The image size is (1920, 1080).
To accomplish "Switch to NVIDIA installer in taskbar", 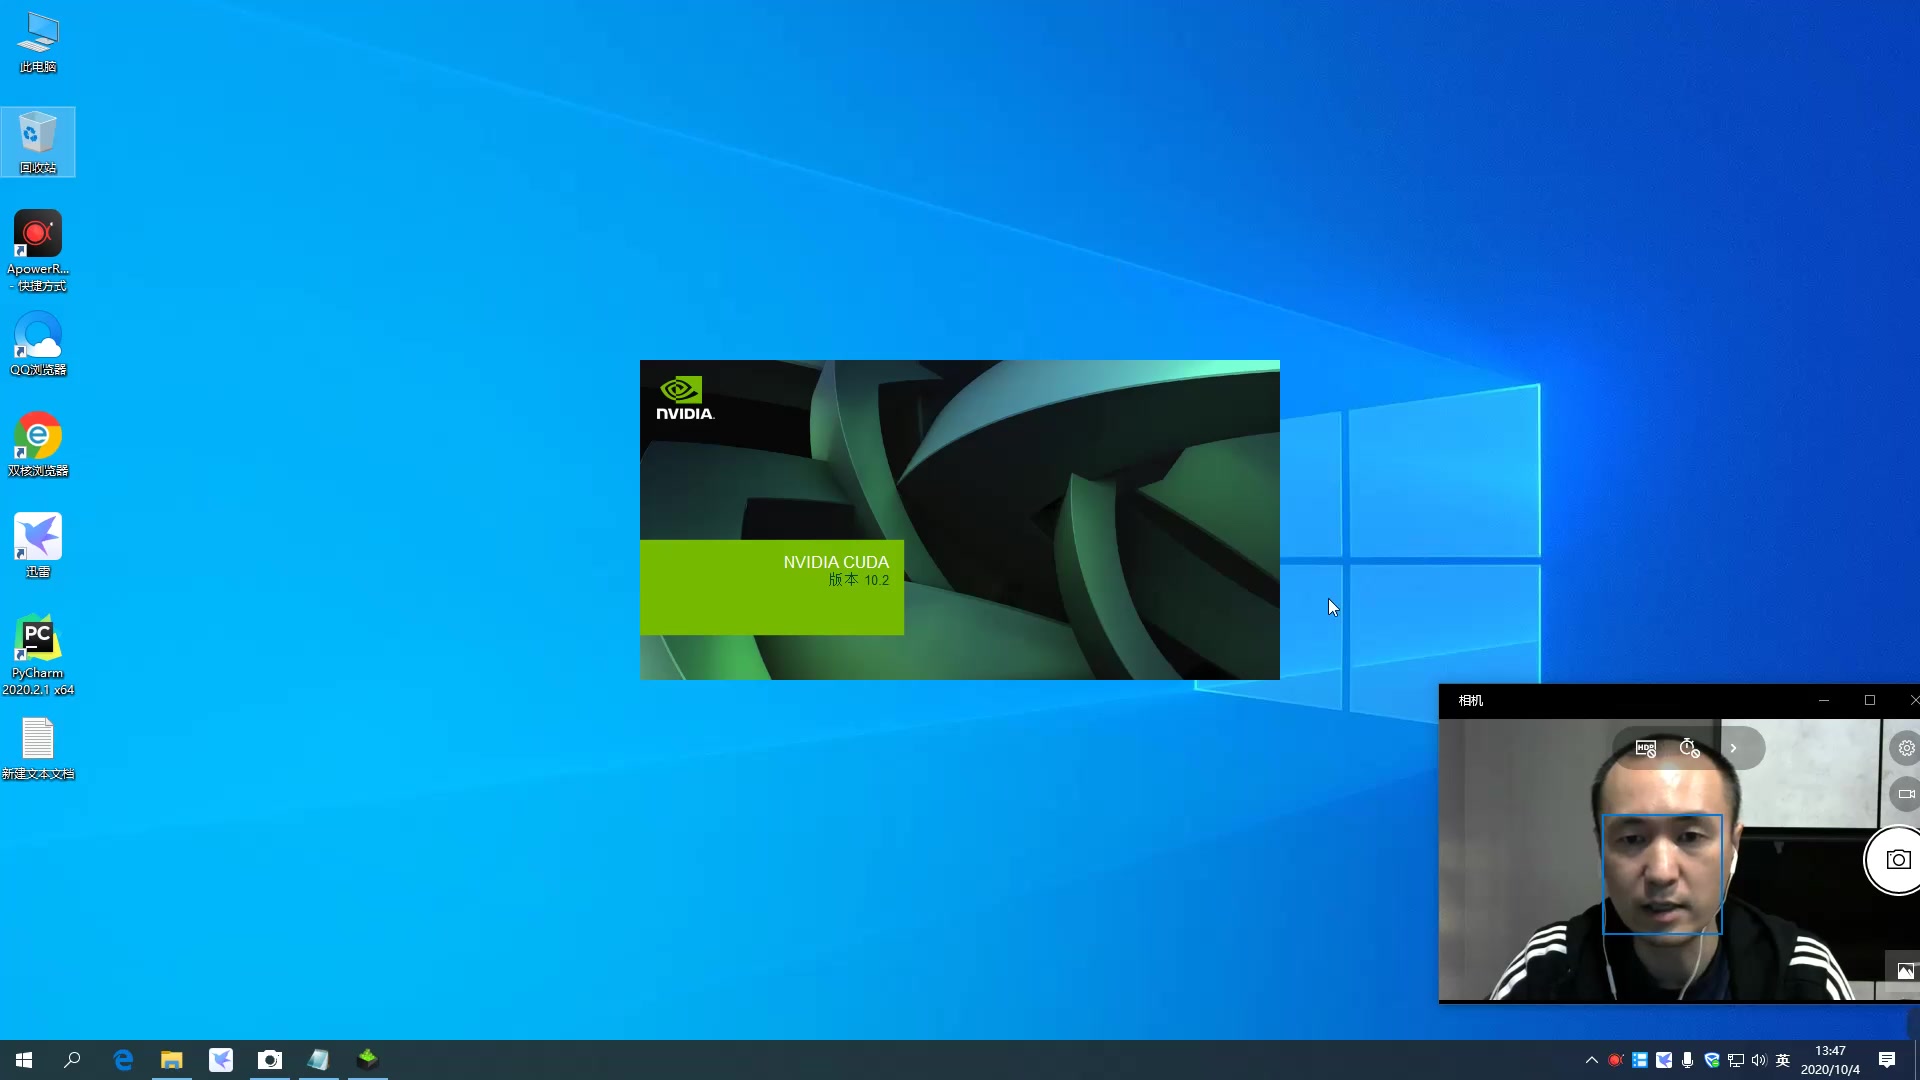I will click(x=368, y=1060).
